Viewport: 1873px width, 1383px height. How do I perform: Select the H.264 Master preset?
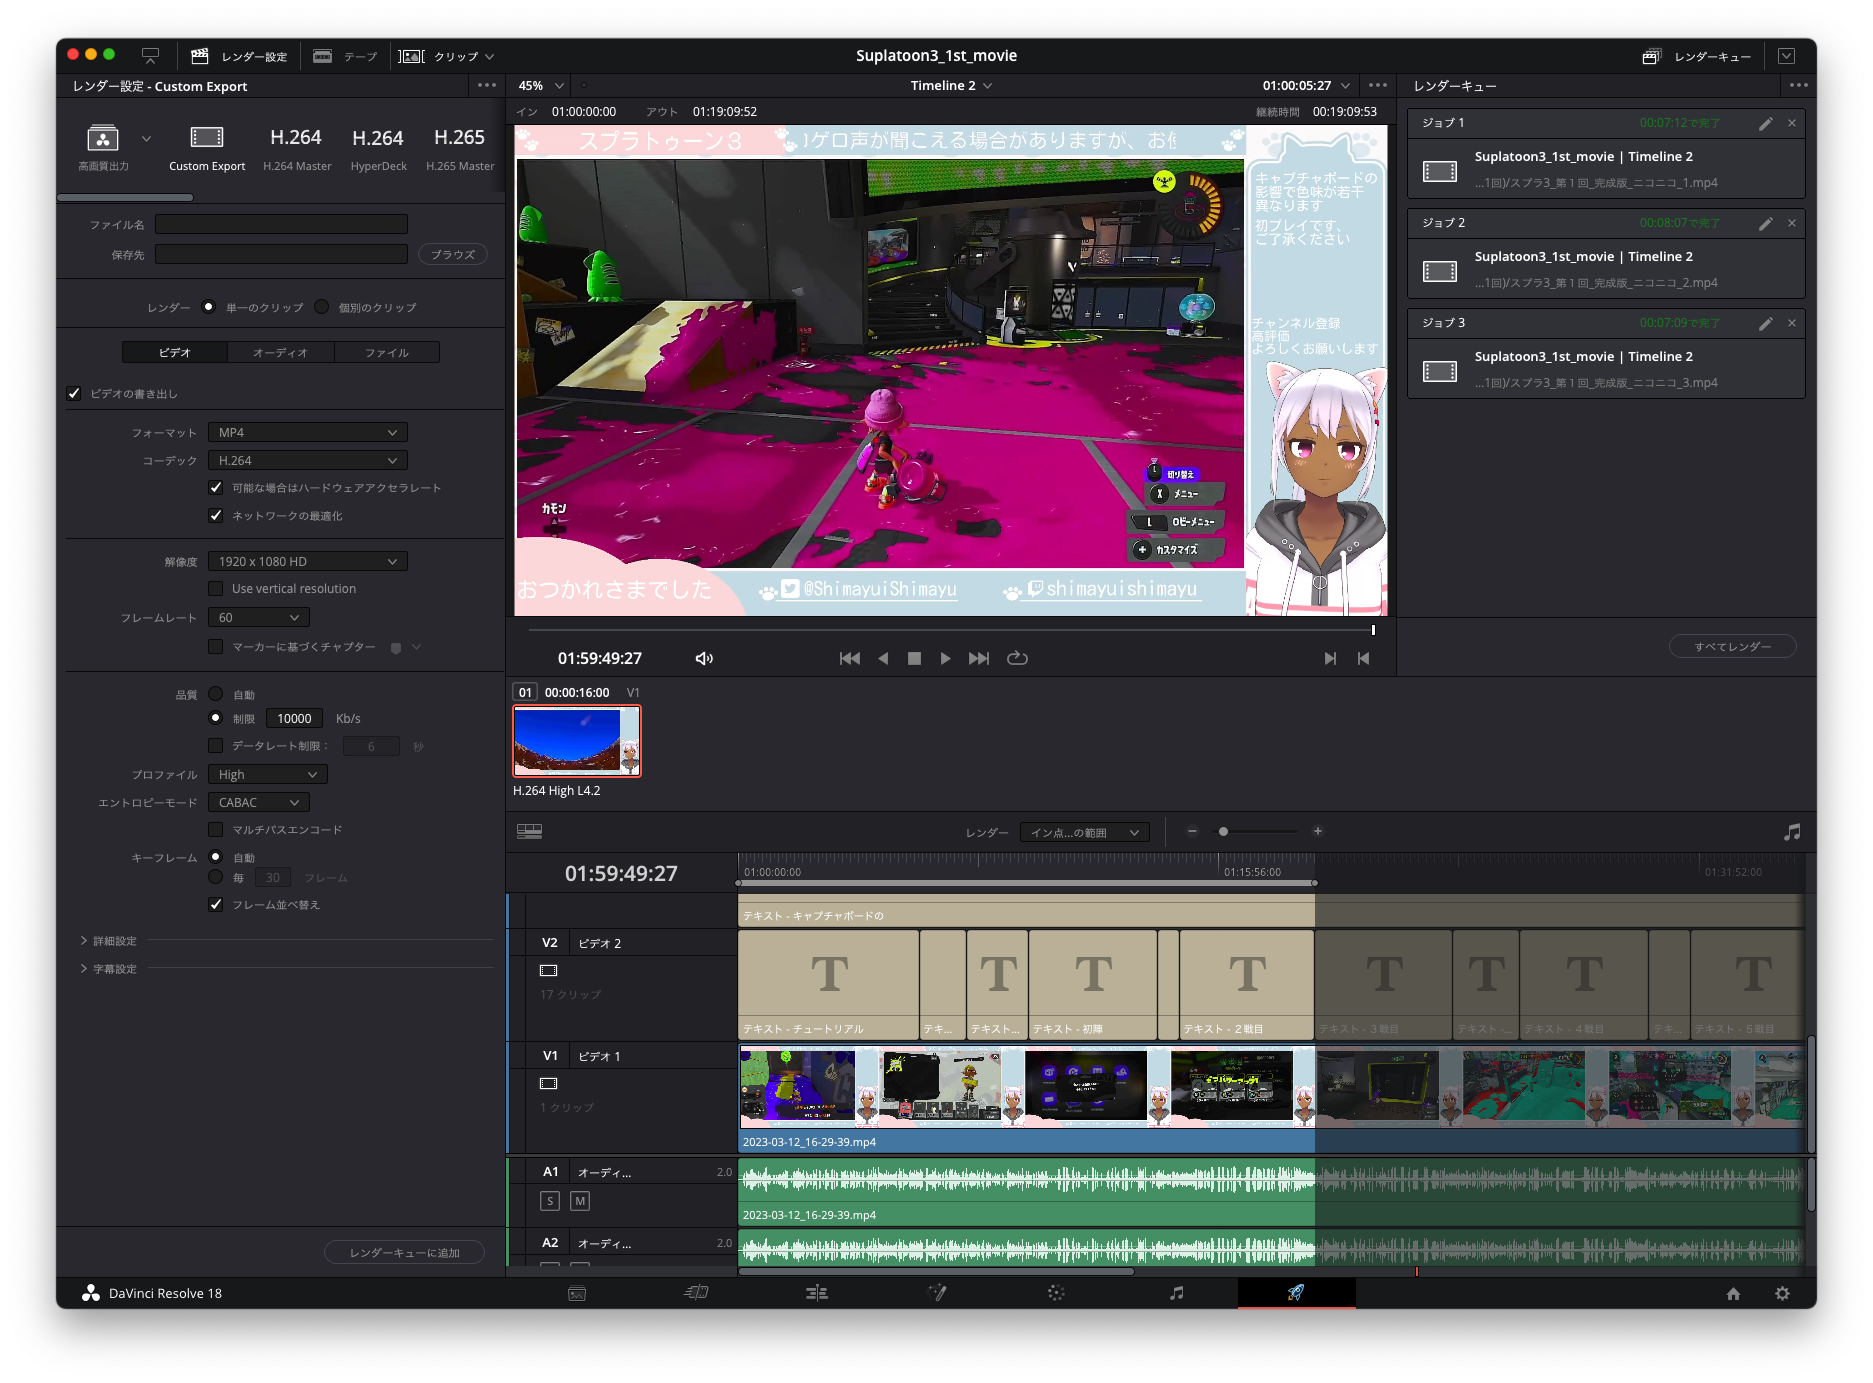pos(297,148)
